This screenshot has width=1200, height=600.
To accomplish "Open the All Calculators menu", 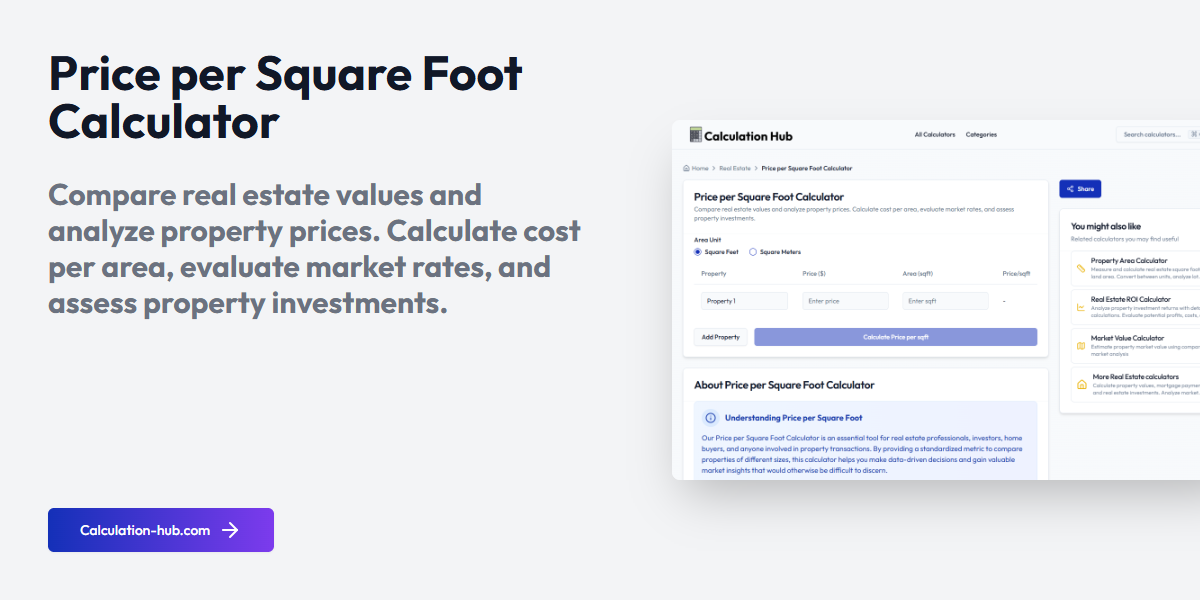I will 935,135.
